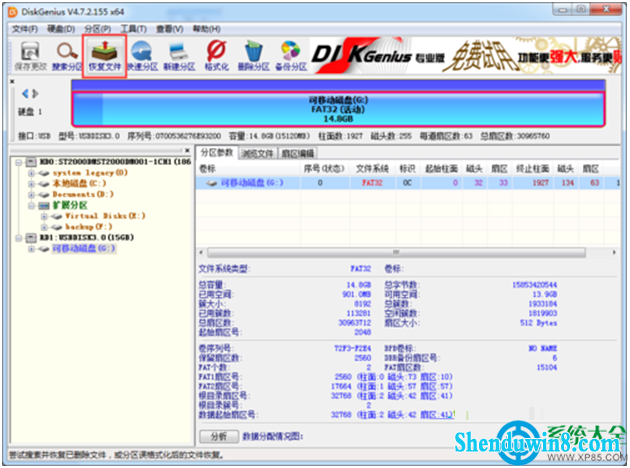This screenshot has width=630, height=468.
Task: Expand the Documents (D:) node
Action: coord(31,195)
